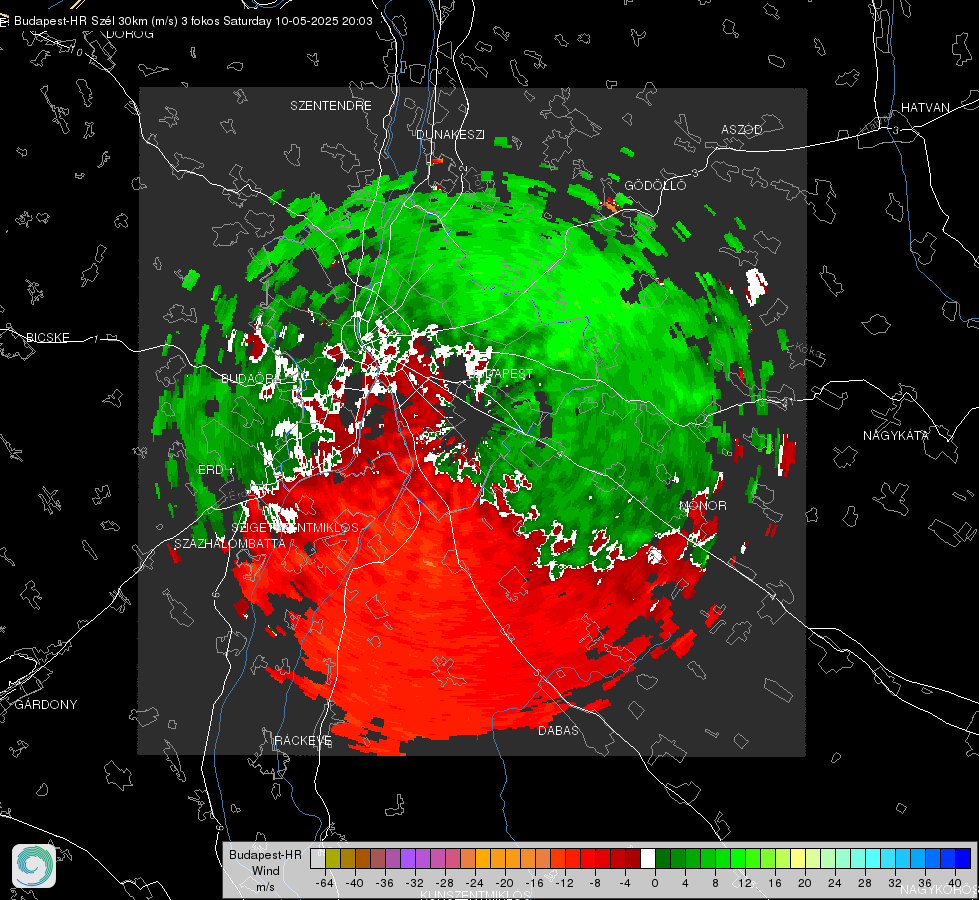Select the NAGYKATA town label
This screenshot has width=979, height=900.
tap(895, 435)
